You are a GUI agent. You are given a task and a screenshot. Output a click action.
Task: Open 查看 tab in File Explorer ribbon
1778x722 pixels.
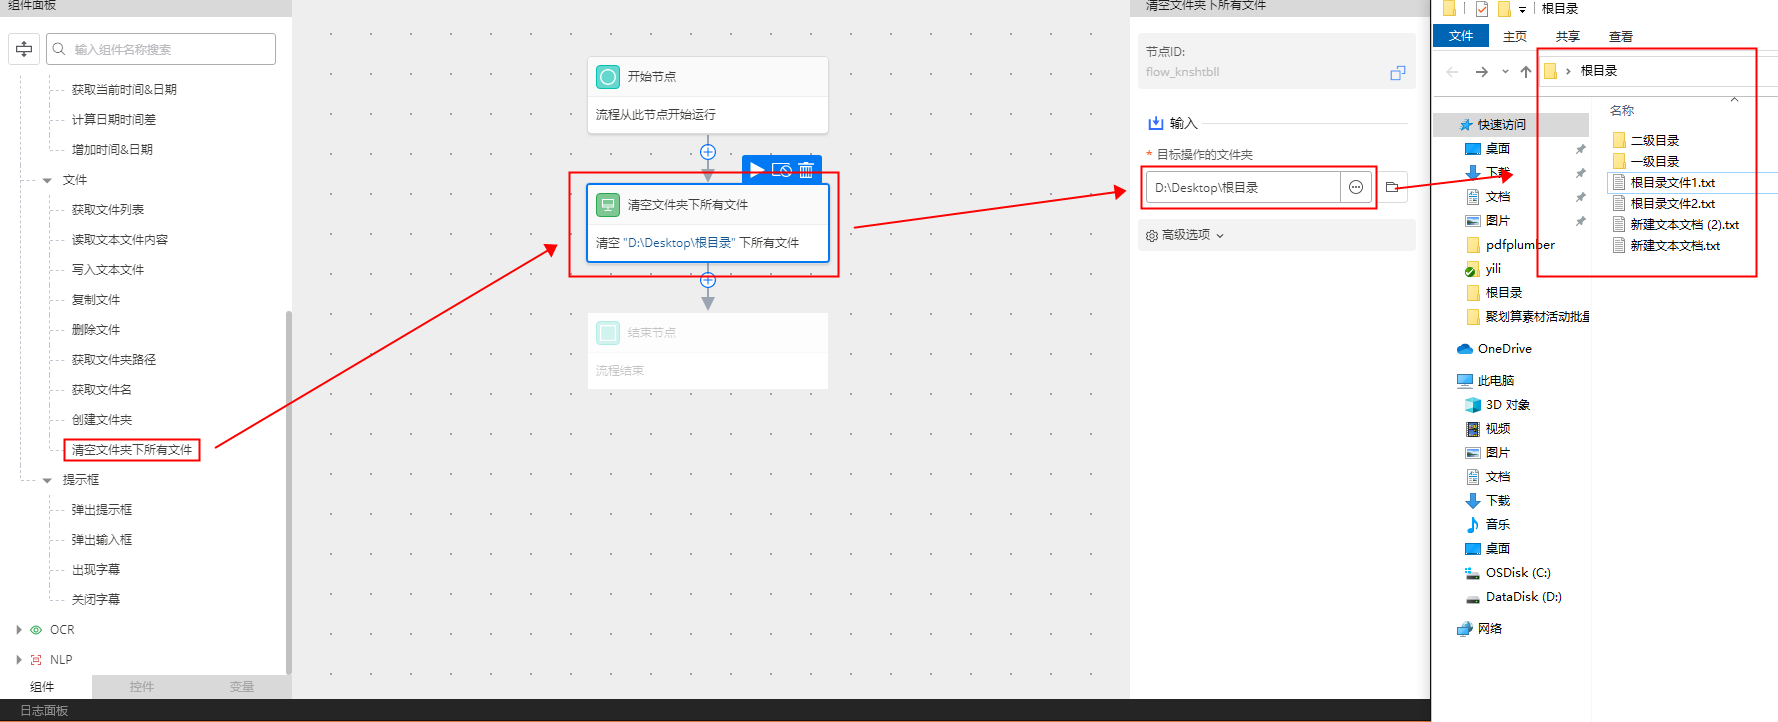(x=1621, y=36)
